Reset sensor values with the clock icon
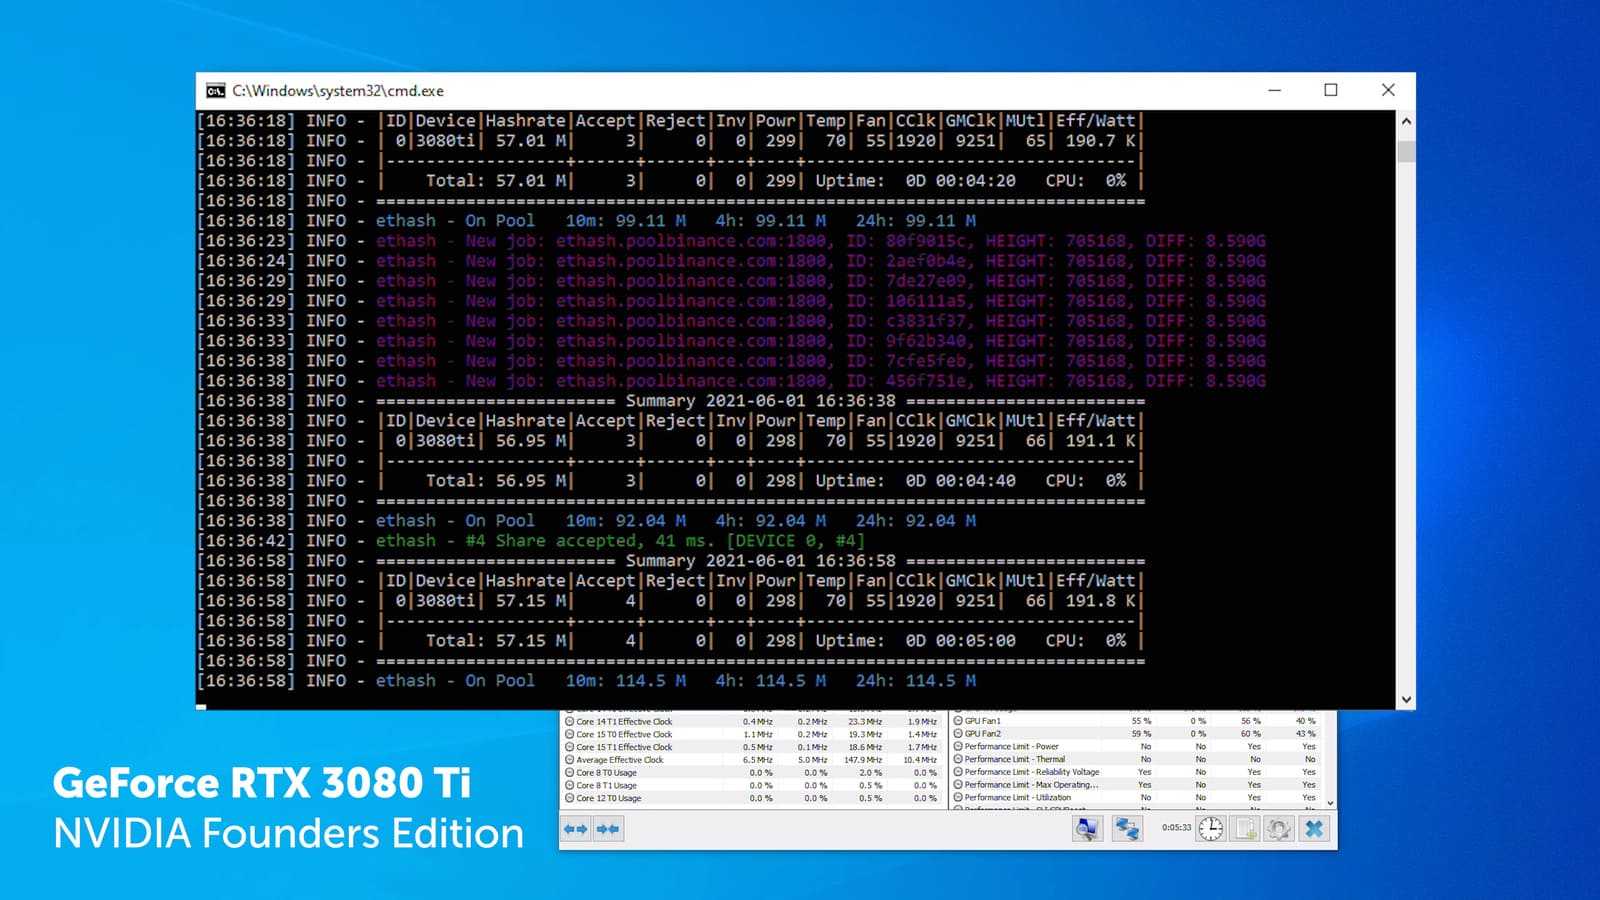1600x900 pixels. [1211, 829]
